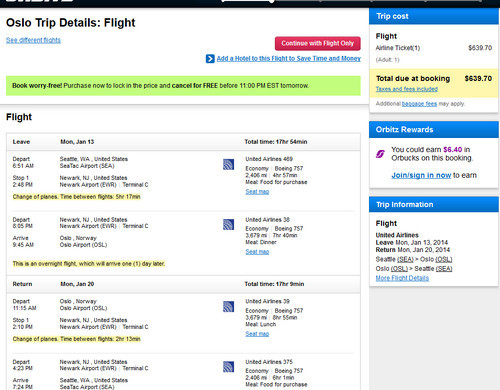
Task: Open Seat map for United Airlines 469
Action: pyautogui.click(x=257, y=192)
